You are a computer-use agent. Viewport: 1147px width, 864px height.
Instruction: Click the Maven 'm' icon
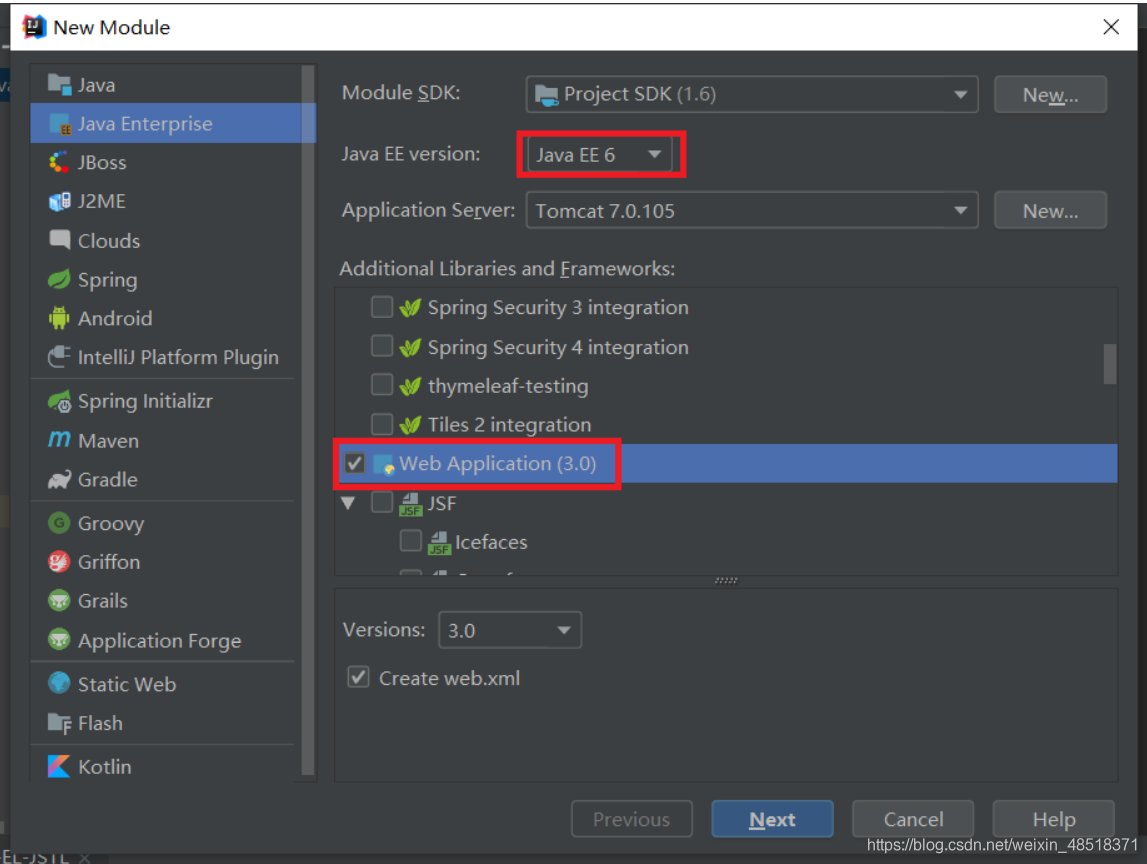pyautogui.click(x=59, y=440)
